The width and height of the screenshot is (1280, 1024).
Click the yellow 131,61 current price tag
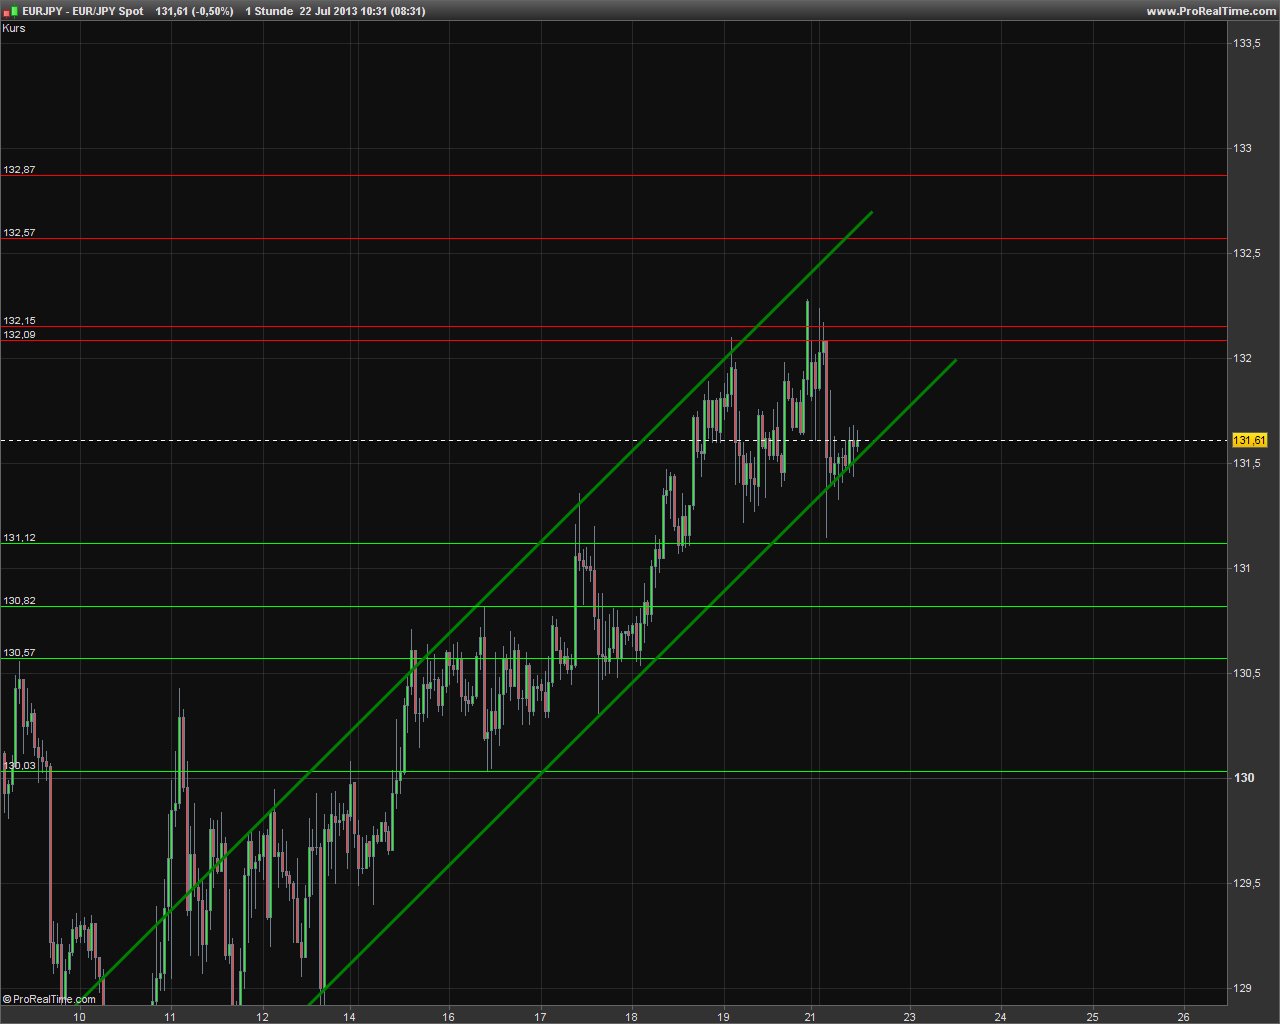(1249, 440)
